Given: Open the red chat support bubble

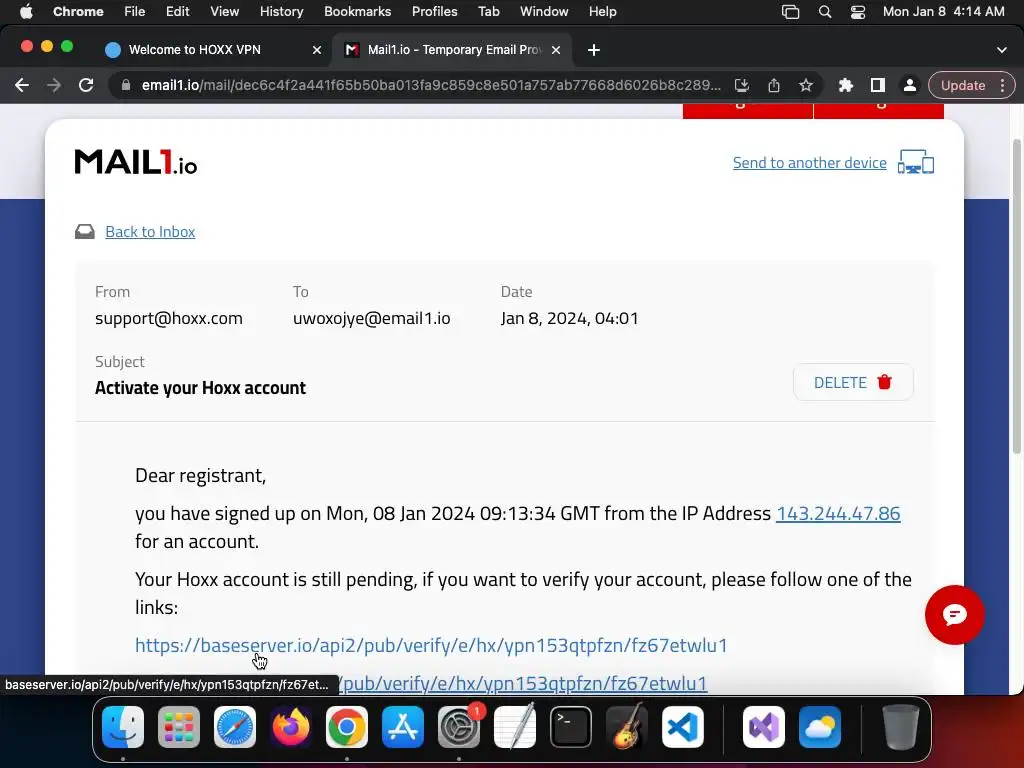Looking at the screenshot, I should [954, 615].
